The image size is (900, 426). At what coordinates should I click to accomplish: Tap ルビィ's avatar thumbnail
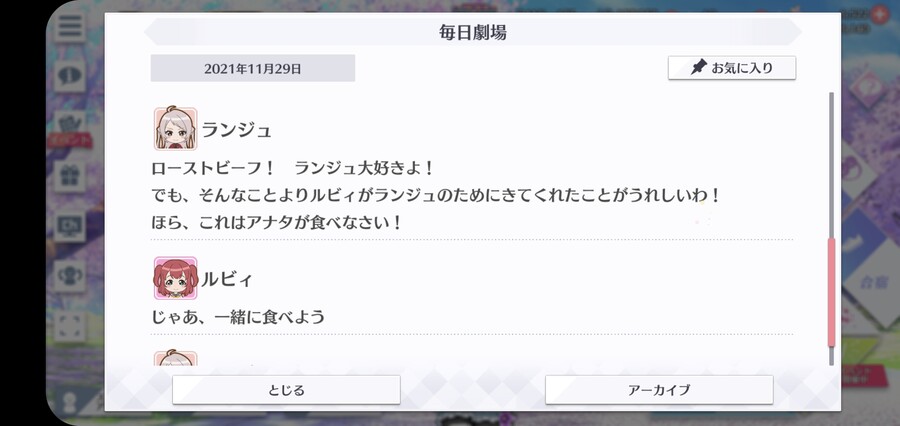176,278
